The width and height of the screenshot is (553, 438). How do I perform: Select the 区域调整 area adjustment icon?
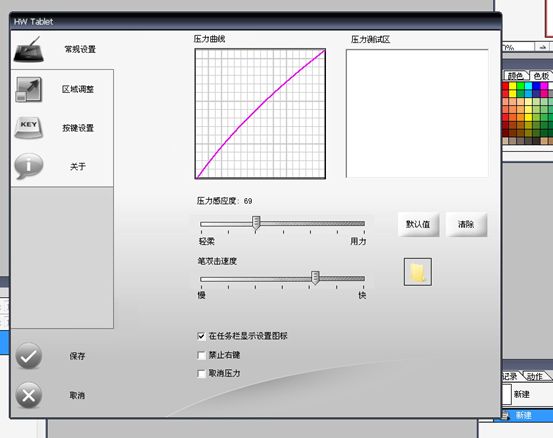point(29,90)
